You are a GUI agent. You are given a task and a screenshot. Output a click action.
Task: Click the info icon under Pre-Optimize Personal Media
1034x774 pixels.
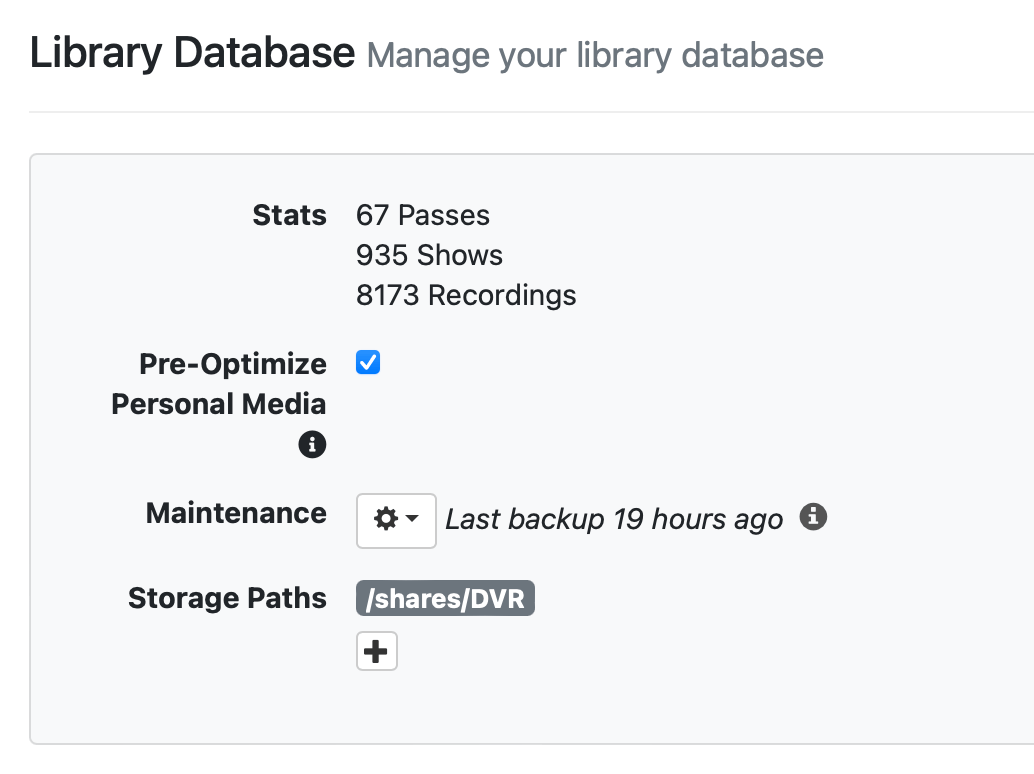pyautogui.click(x=312, y=444)
